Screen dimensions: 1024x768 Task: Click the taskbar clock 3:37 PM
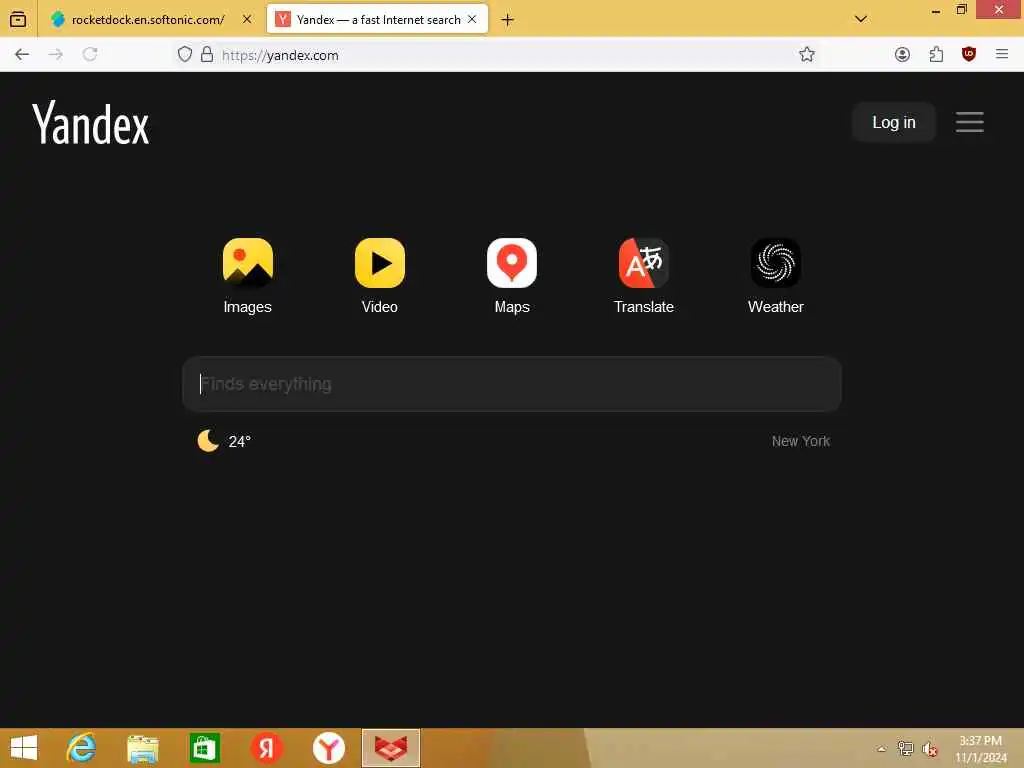point(980,749)
